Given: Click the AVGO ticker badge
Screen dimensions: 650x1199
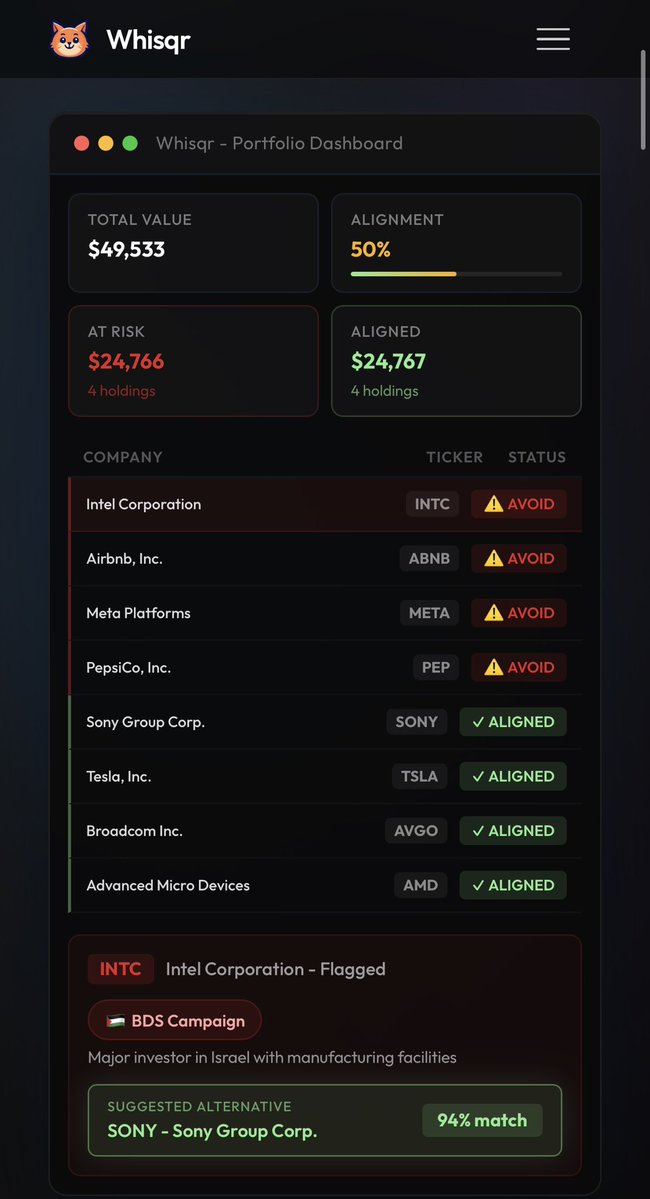Looking at the screenshot, I should [416, 830].
